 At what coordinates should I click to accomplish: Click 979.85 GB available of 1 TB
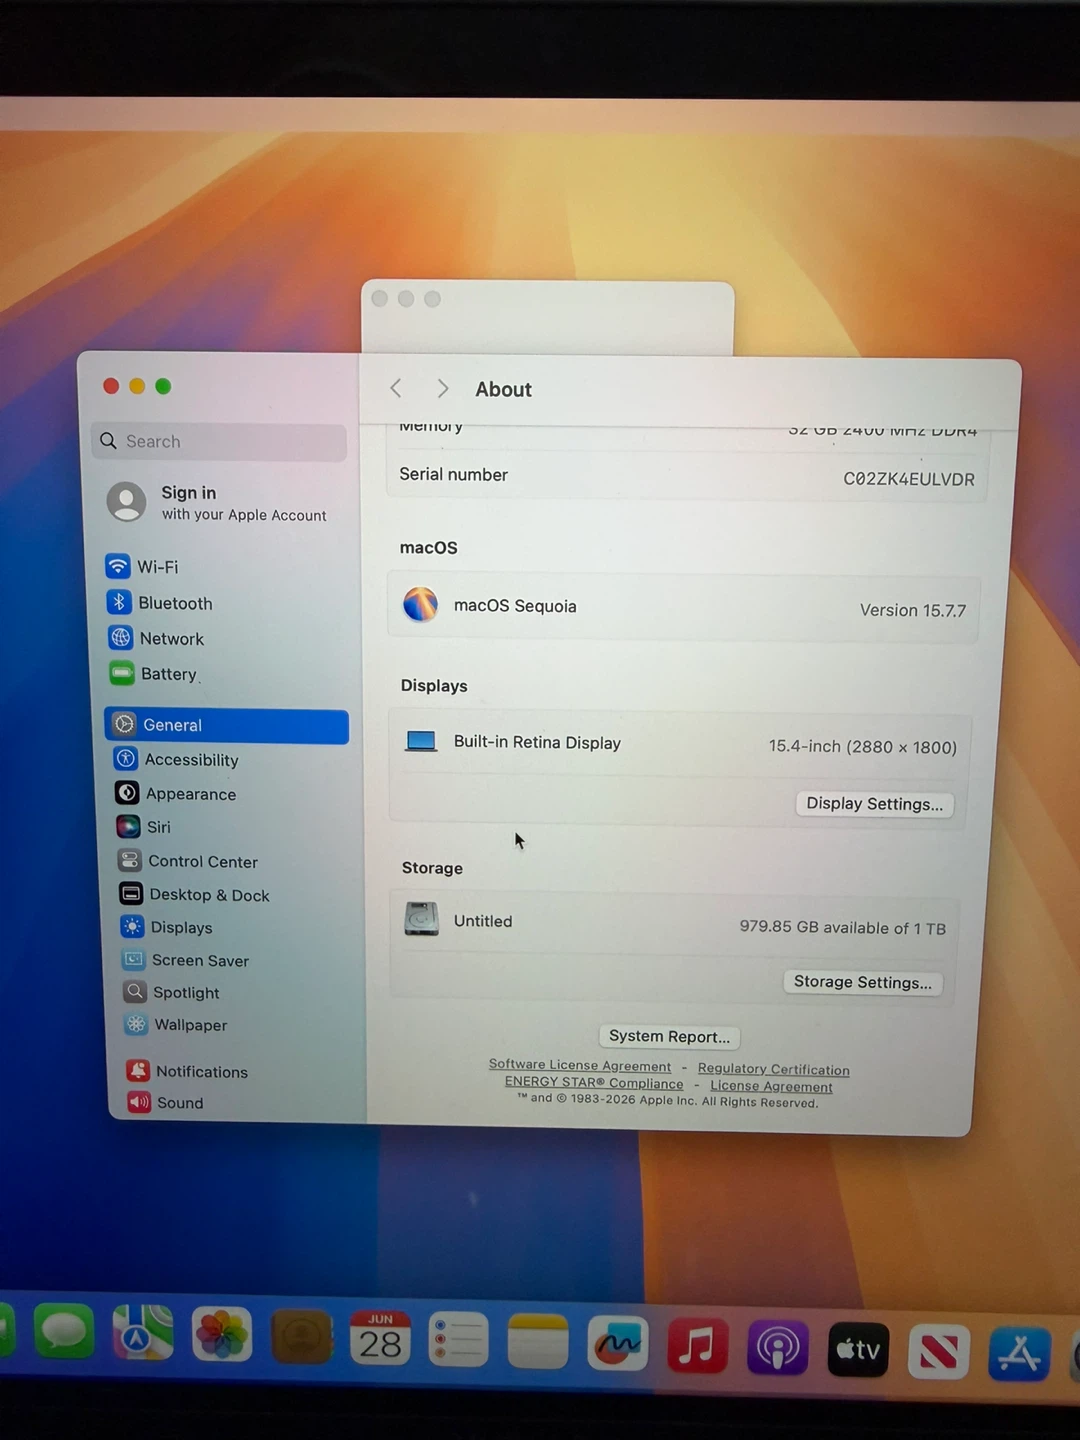(842, 927)
